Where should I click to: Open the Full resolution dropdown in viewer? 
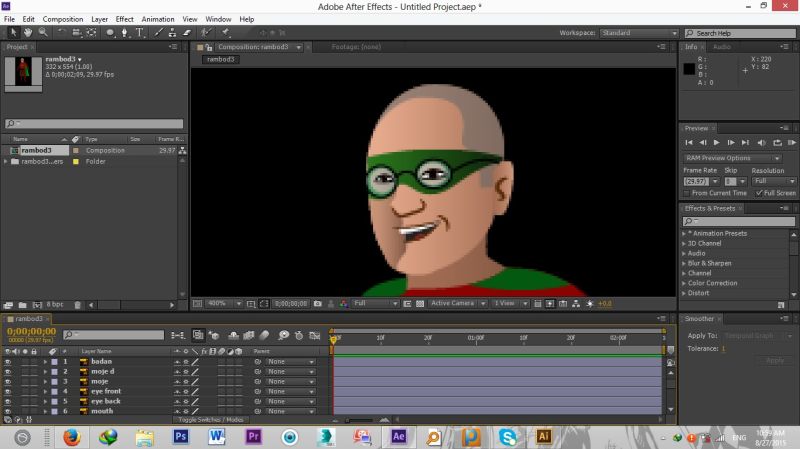pos(376,304)
